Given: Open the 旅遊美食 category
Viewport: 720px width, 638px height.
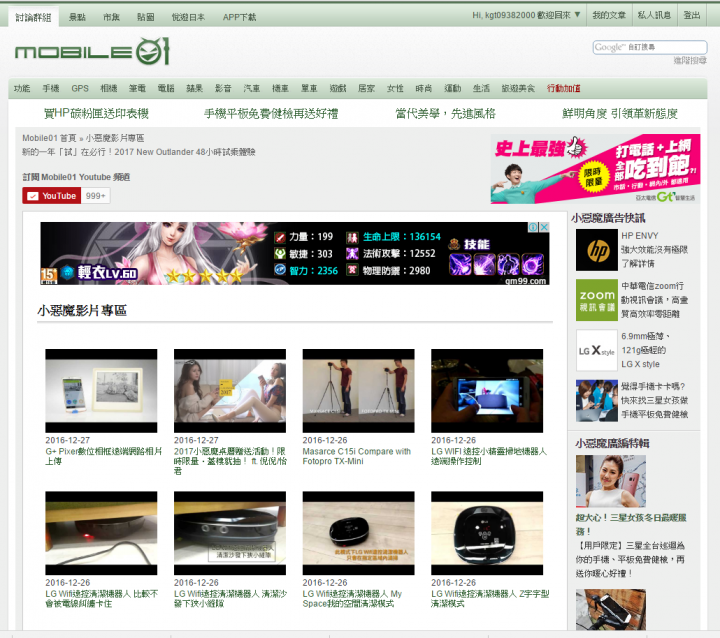Looking at the screenshot, I should pos(518,88).
